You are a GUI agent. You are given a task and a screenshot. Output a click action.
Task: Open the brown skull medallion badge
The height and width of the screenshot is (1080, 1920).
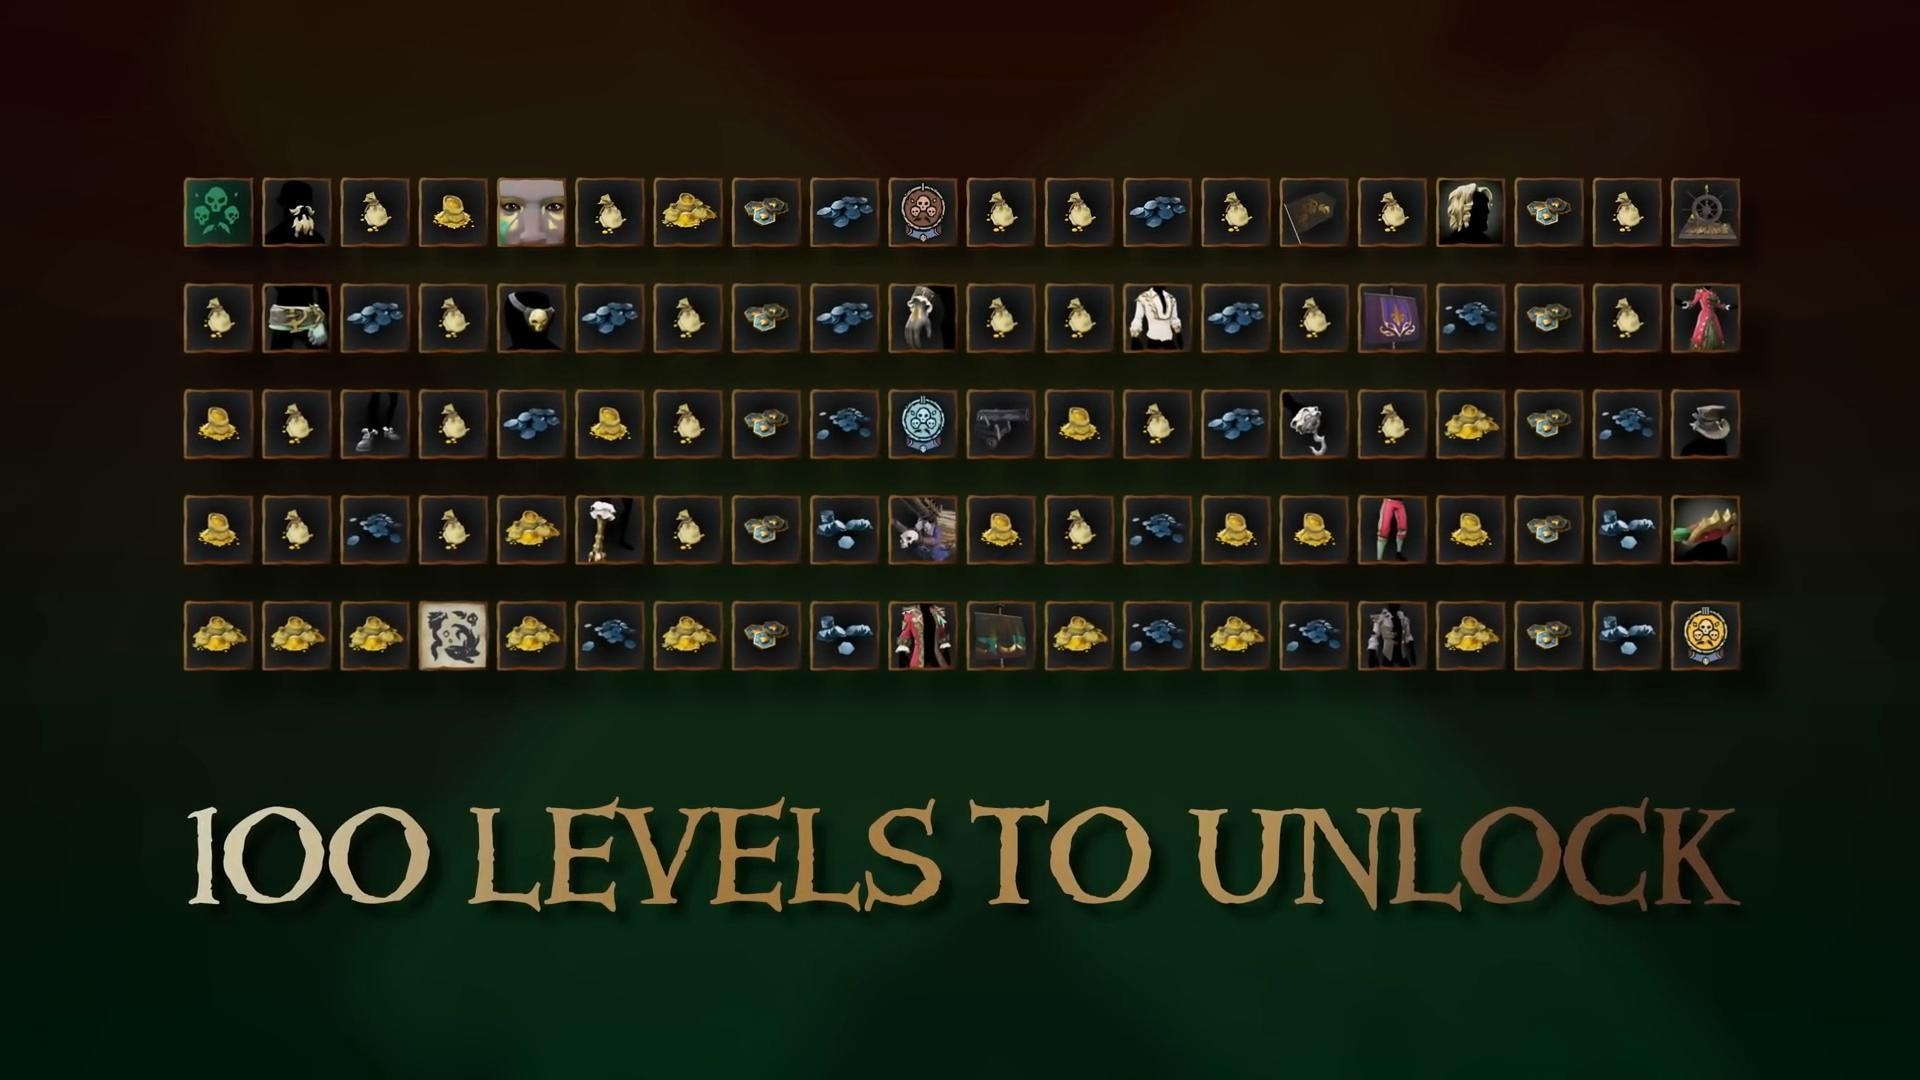[x=922, y=212]
